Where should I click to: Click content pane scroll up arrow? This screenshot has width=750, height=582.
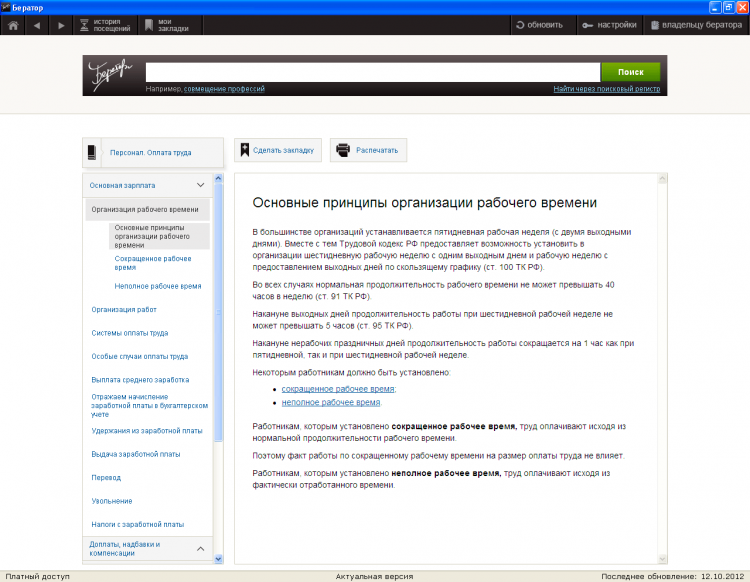[662, 179]
